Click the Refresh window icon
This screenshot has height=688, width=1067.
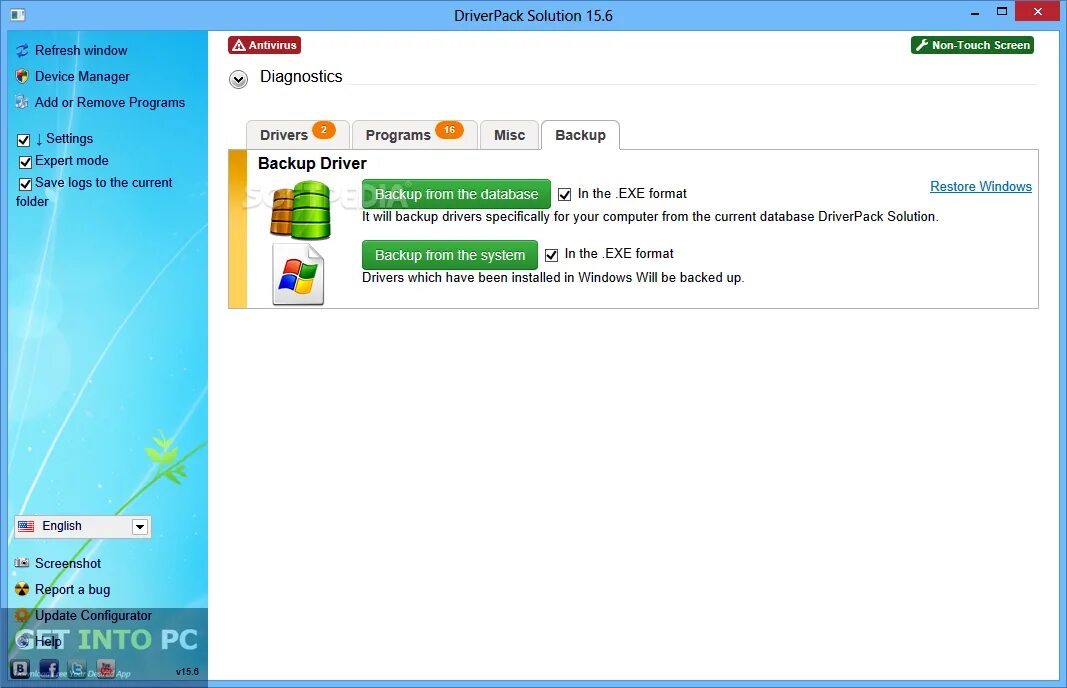[x=21, y=50]
